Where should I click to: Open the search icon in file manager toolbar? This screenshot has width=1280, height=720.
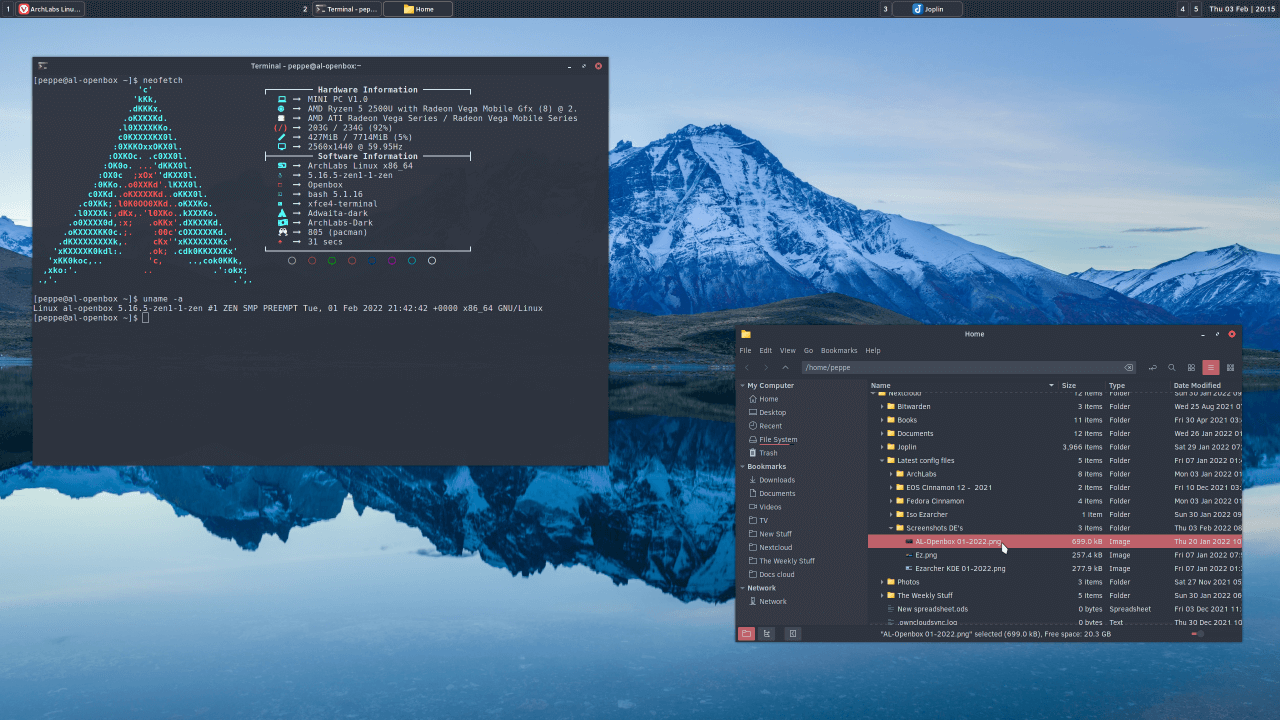pos(1172,368)
